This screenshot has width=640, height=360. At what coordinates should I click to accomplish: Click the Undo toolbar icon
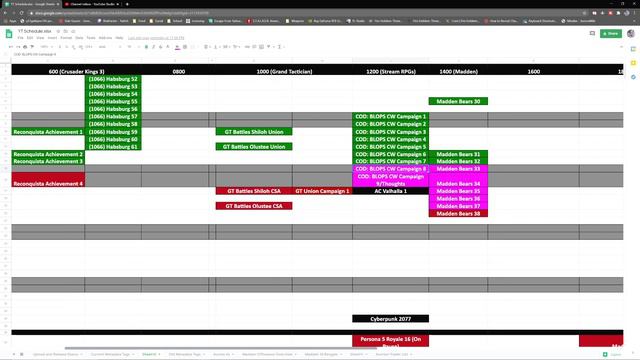(x=11, y=47)
